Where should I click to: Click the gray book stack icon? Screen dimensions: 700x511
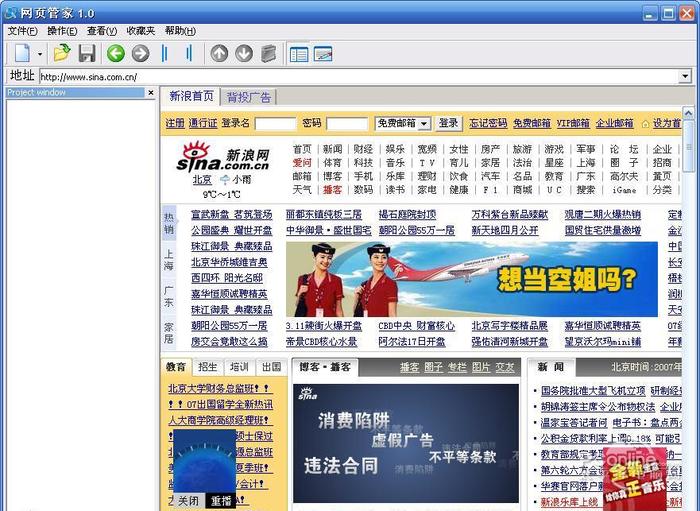click(x=269, y=54)
